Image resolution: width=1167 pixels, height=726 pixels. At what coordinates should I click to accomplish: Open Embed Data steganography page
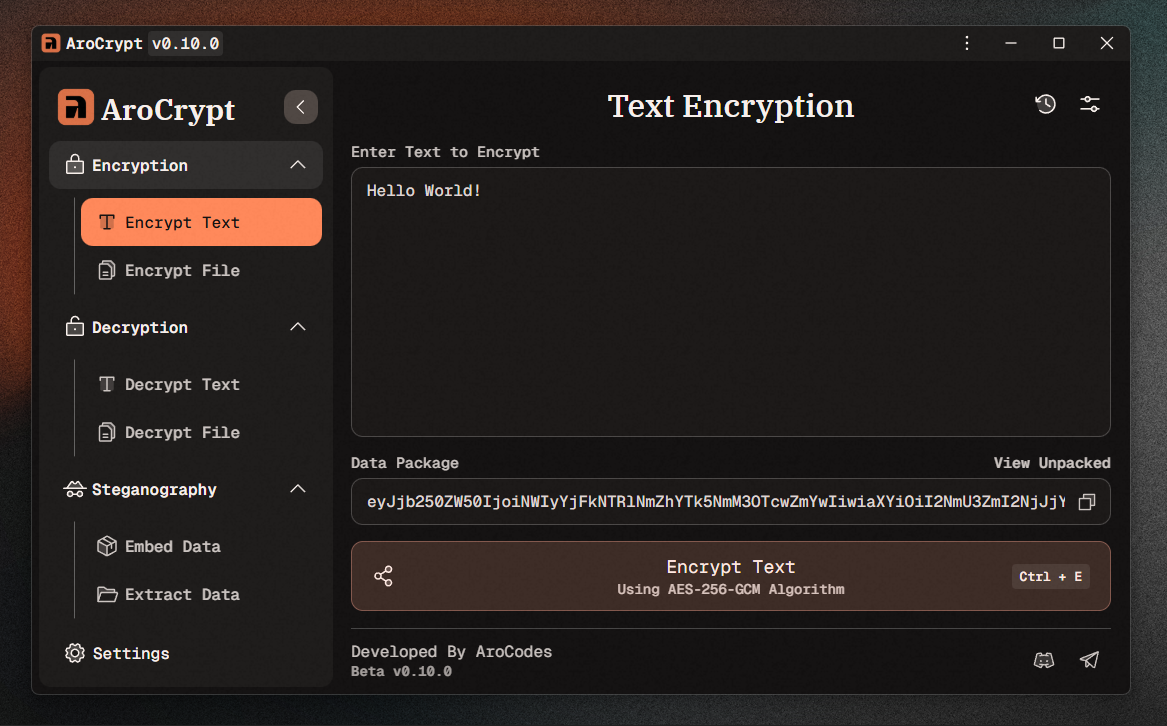click(202, 547)
